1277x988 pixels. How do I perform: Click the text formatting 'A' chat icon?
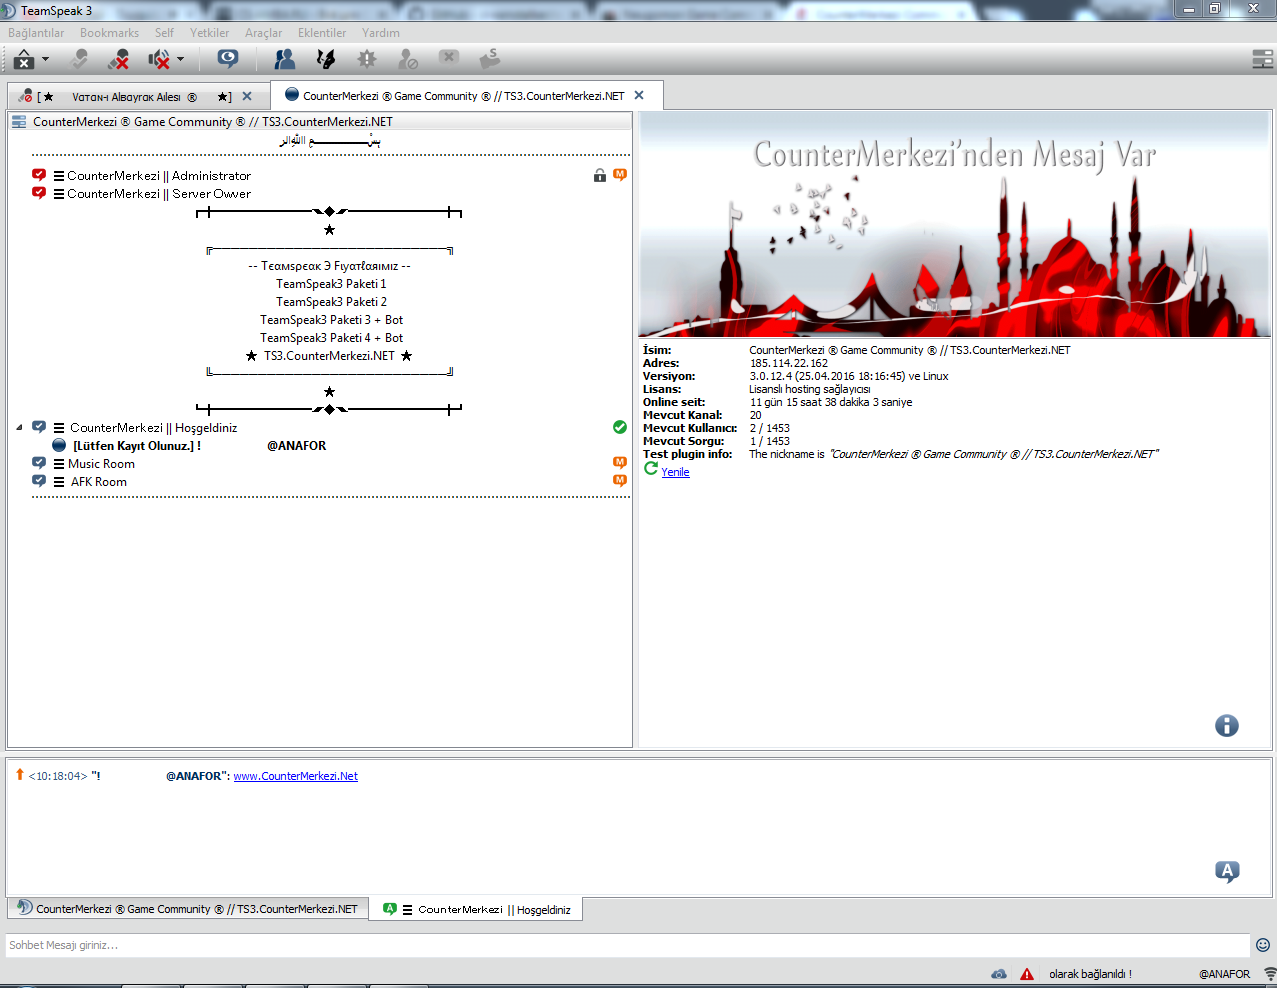pos(1227,871)
